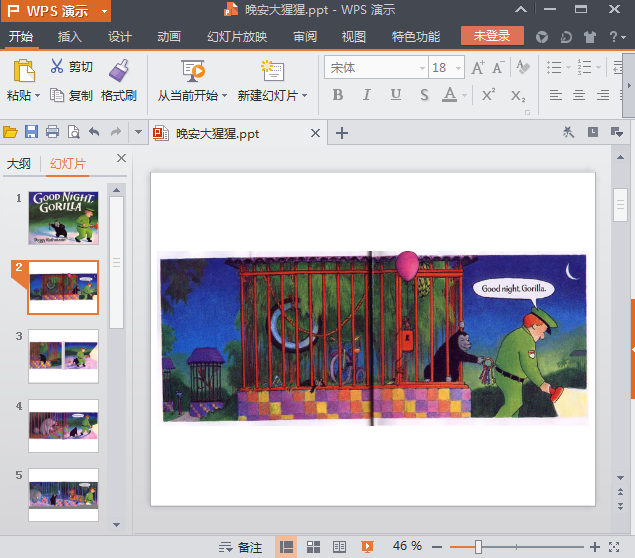The image size is (635, 558).
Task: Toggle bold formatting
Action: (x=337, y=95)
